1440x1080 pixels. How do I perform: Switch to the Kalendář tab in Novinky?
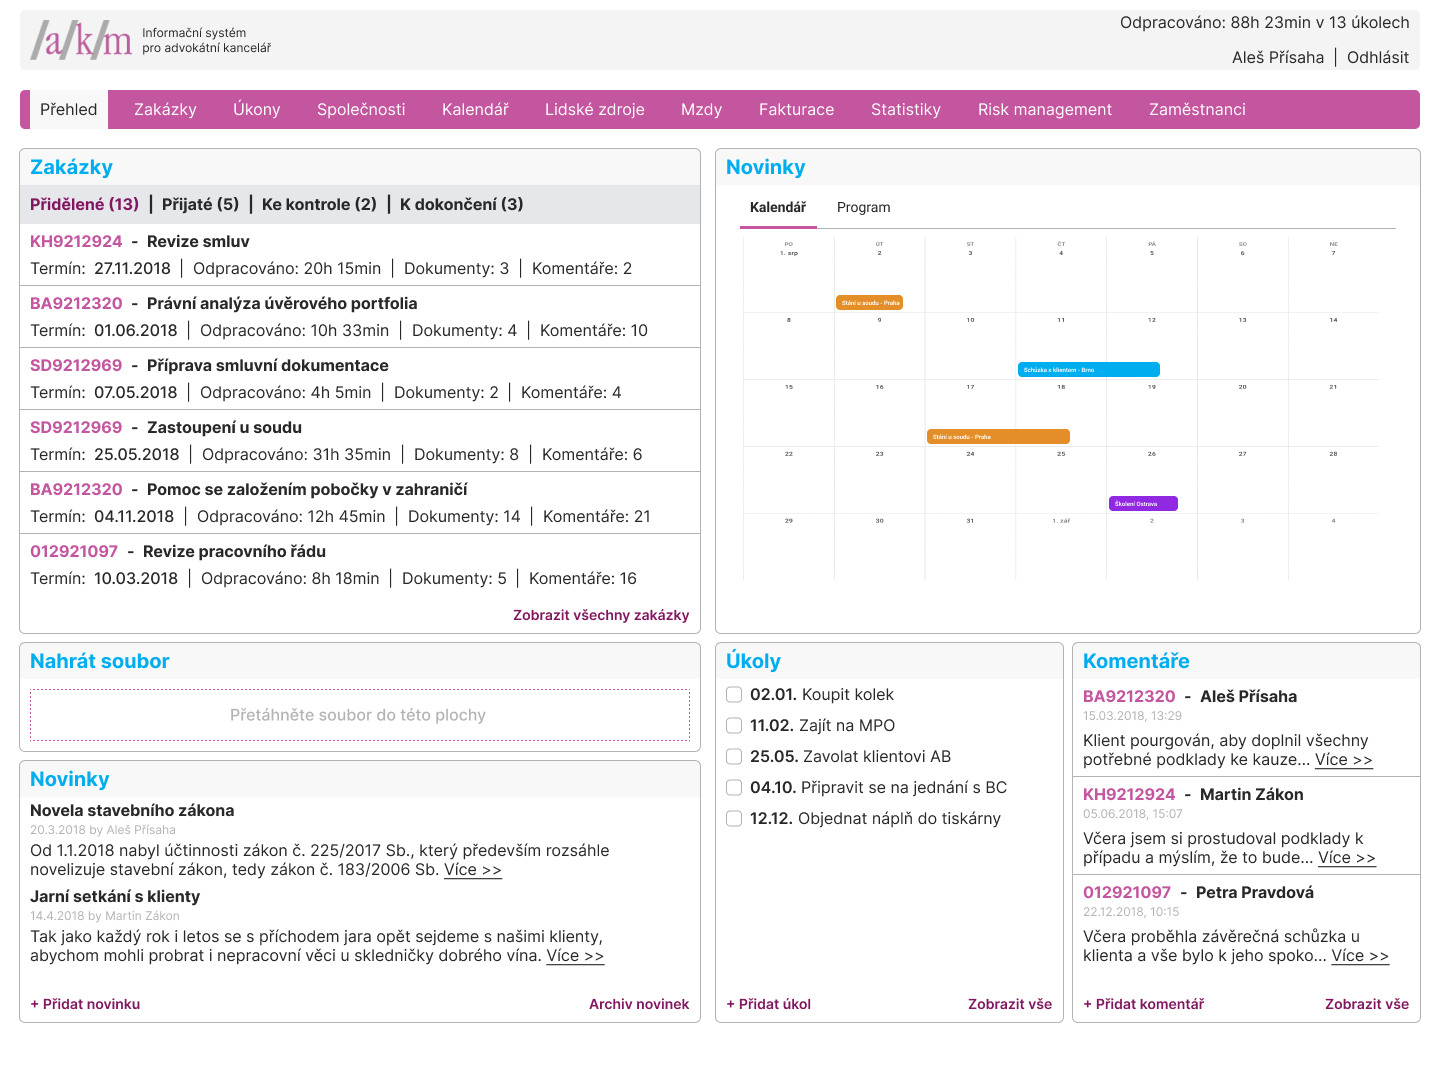point(778,207)
